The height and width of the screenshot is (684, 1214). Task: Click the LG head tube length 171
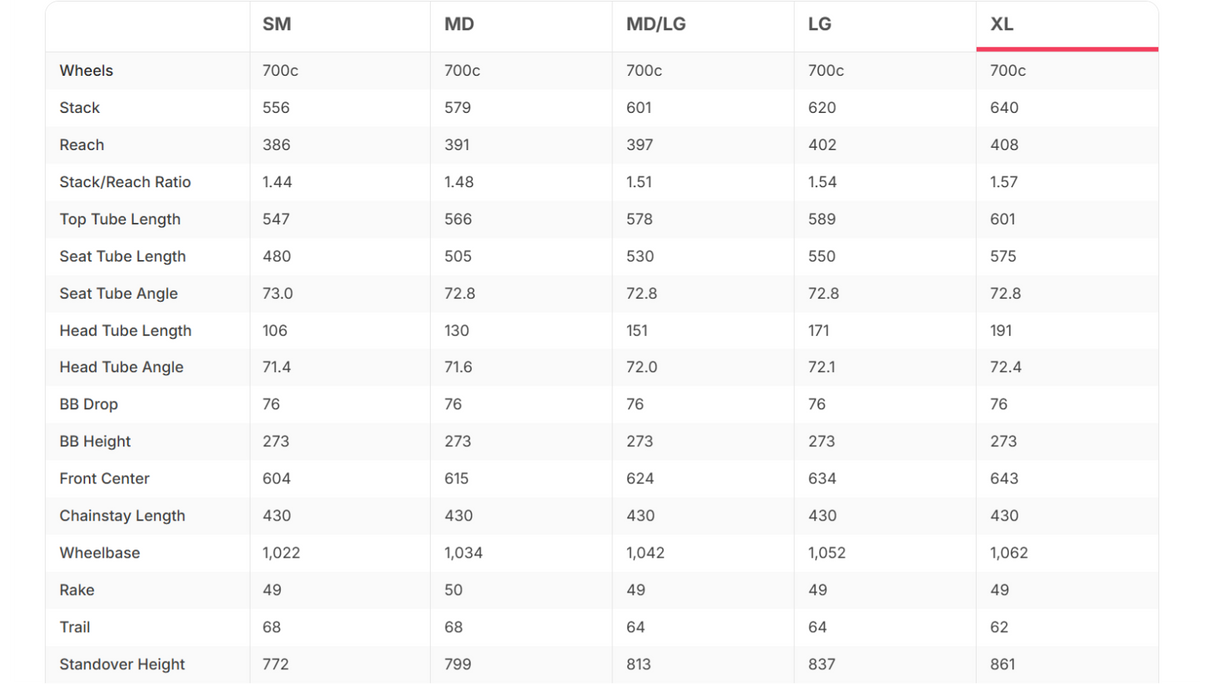click(x=819, y=330)
